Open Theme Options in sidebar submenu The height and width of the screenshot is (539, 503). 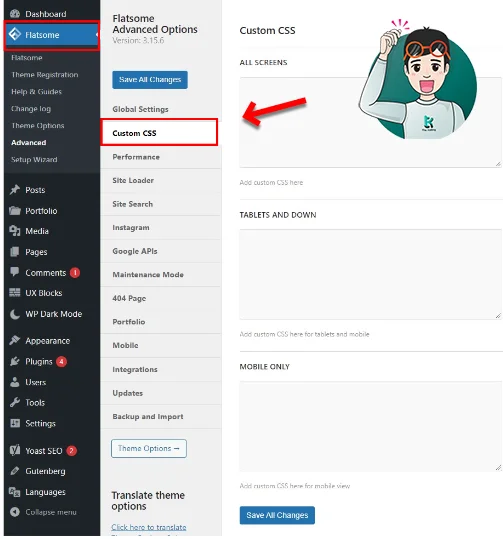[x=38, y=125]
